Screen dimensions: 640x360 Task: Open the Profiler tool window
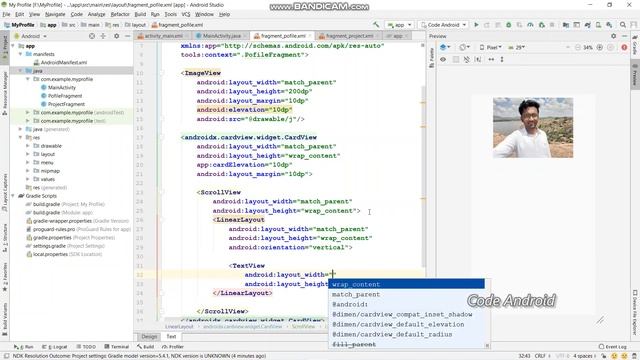click(x=173, y=347)
